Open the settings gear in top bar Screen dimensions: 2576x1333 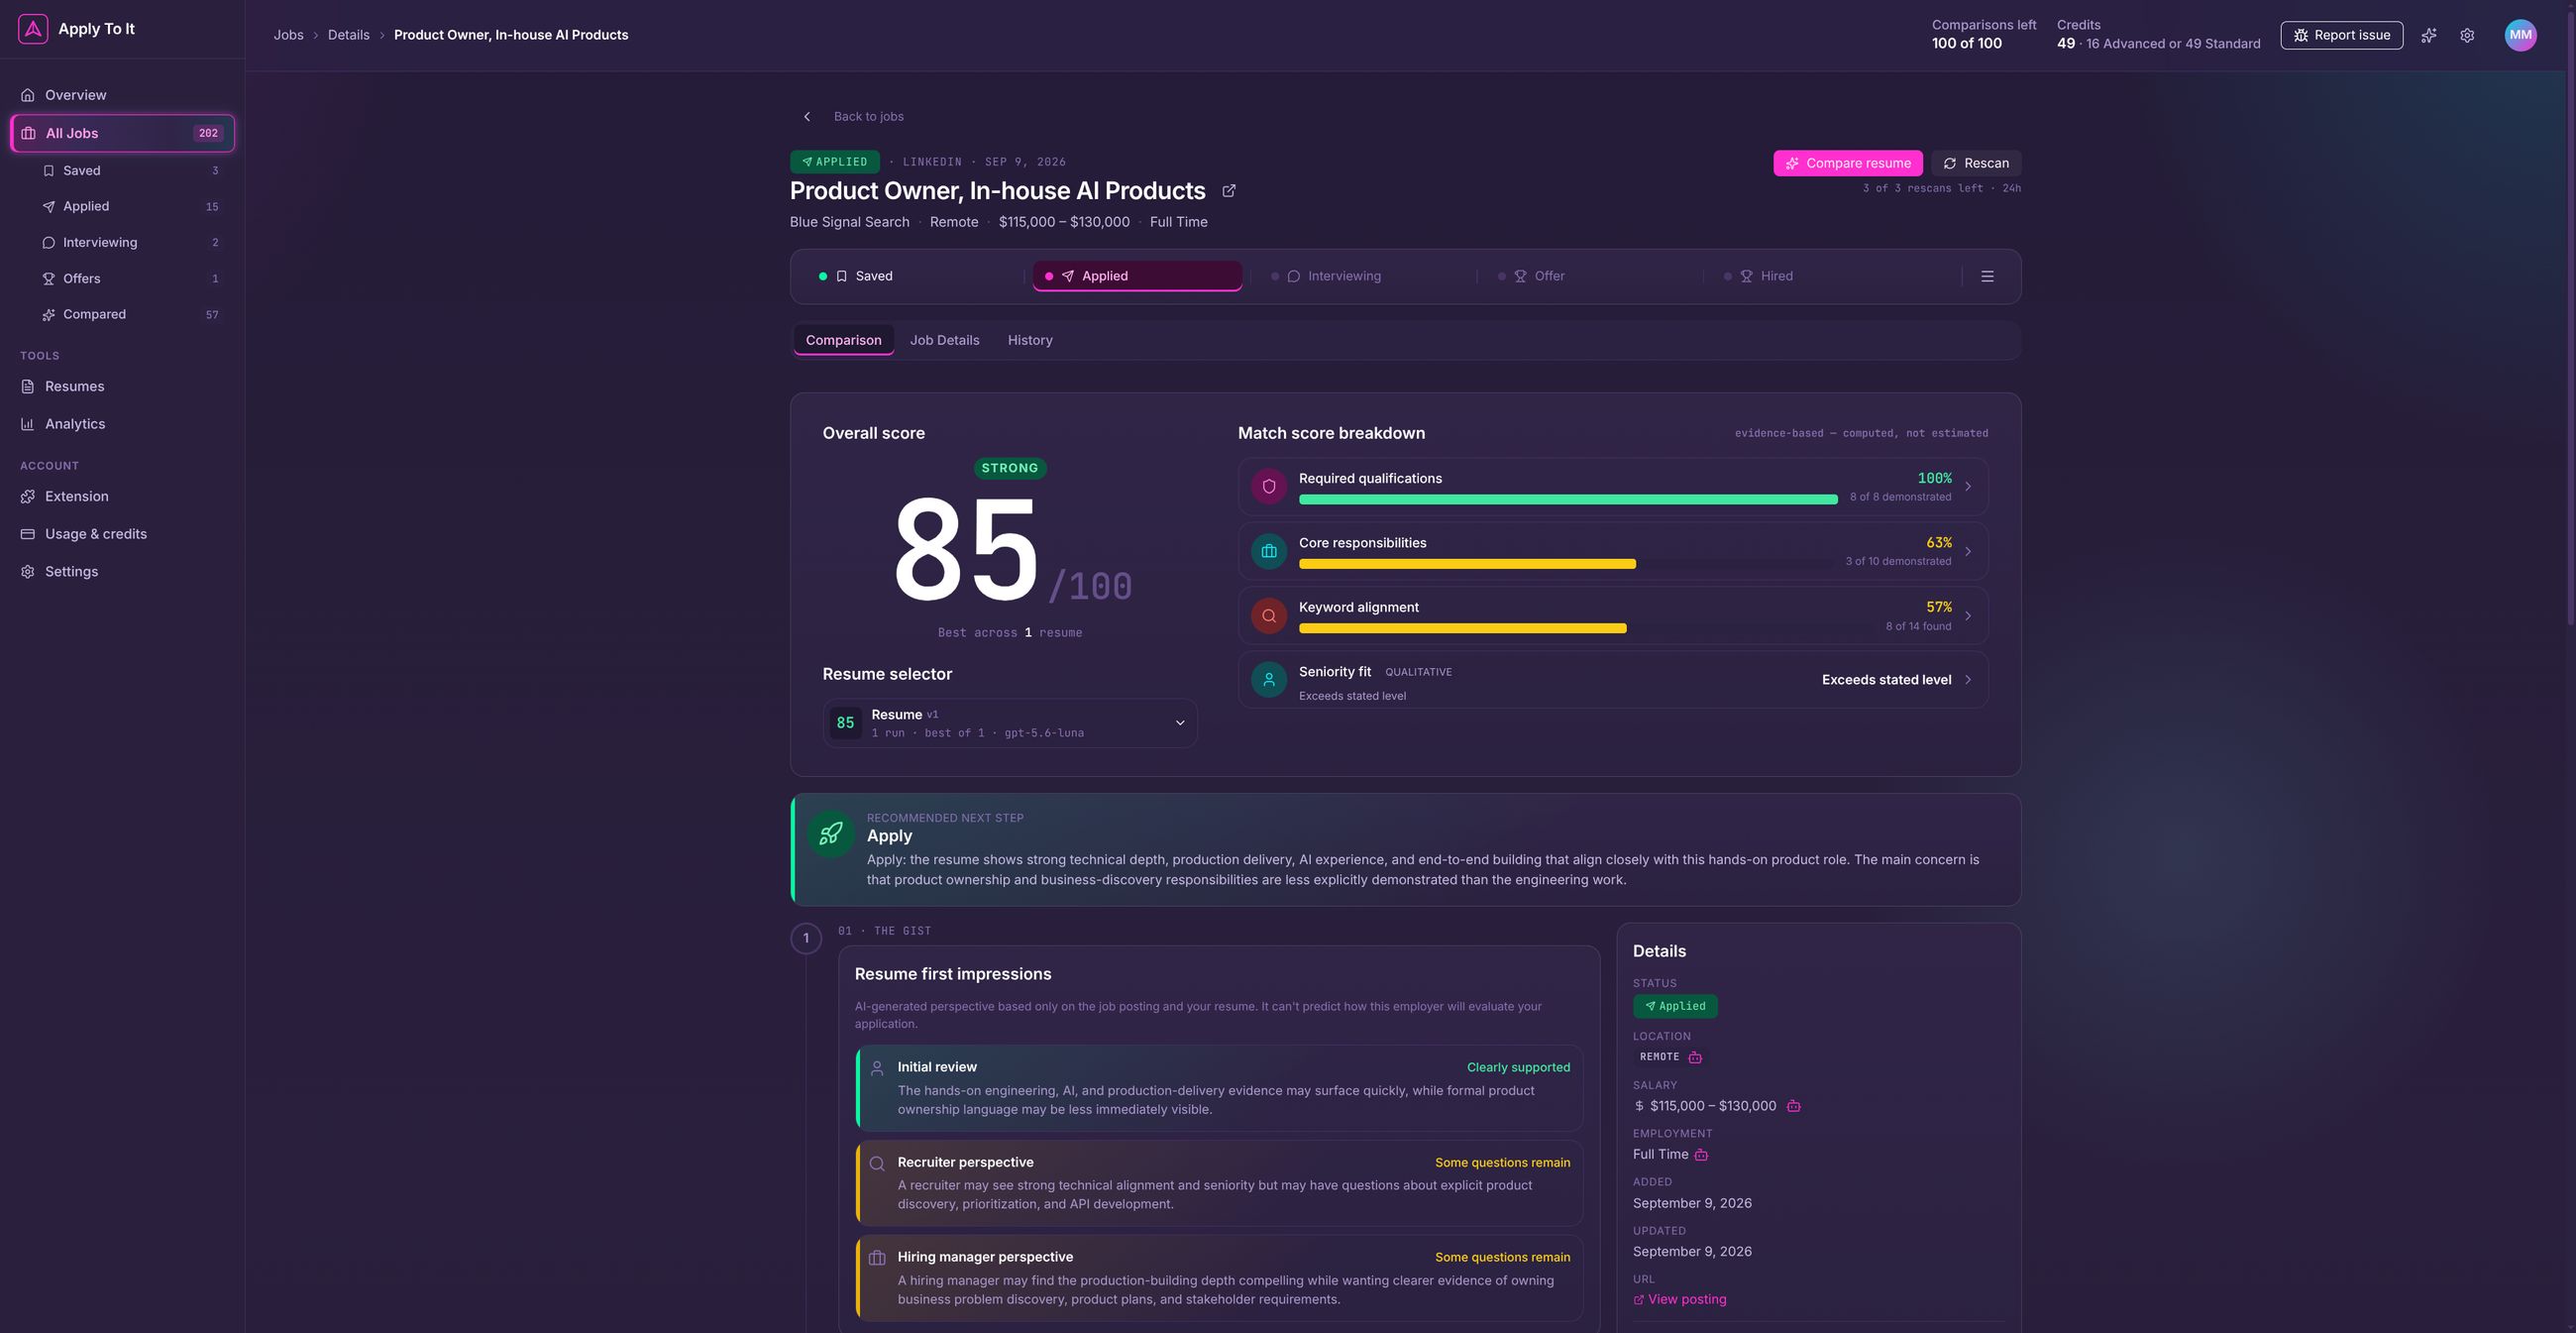pos(2467,35)
